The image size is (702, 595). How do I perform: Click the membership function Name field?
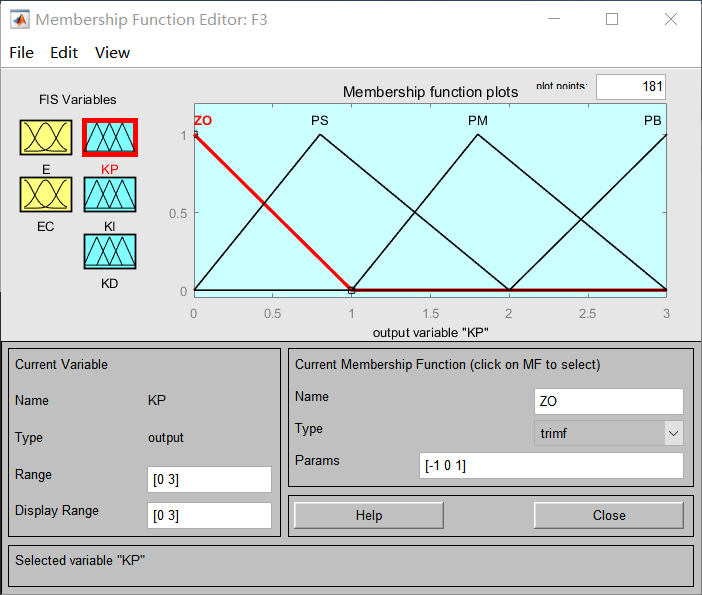609,401
